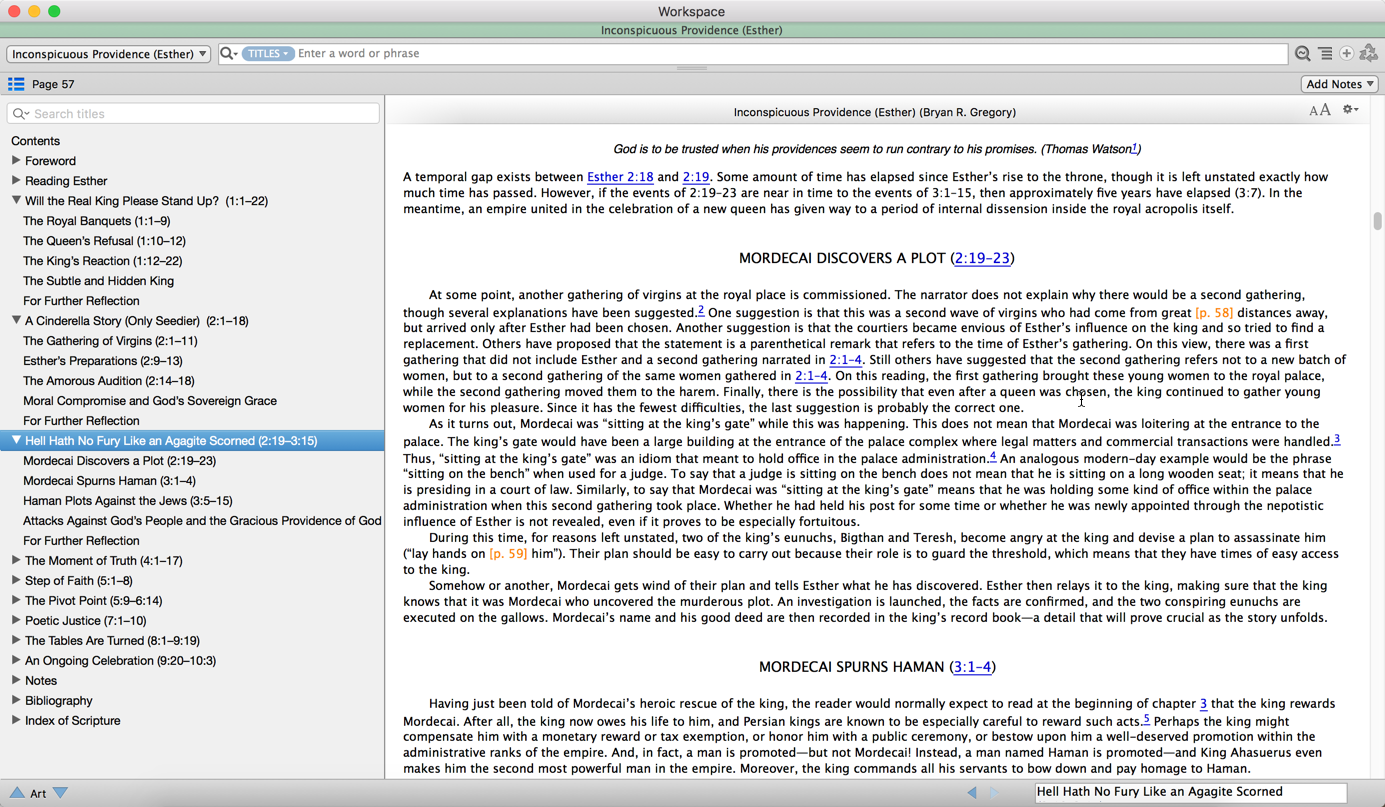
Task: Select The Subtle and Hidden King
Action: pyautogui.click(x=98, y=281)
